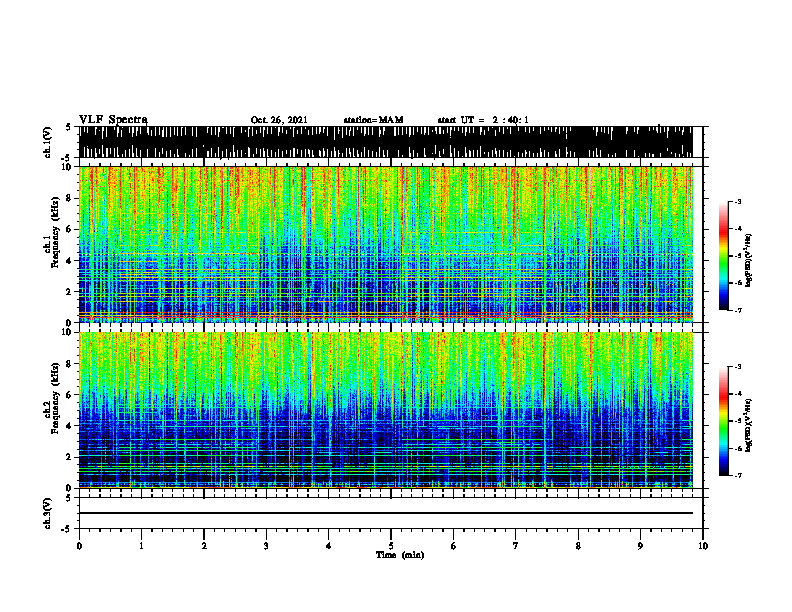Click the "ch.3(V)" axis label
792x612 pixels.
coord(48,514)
